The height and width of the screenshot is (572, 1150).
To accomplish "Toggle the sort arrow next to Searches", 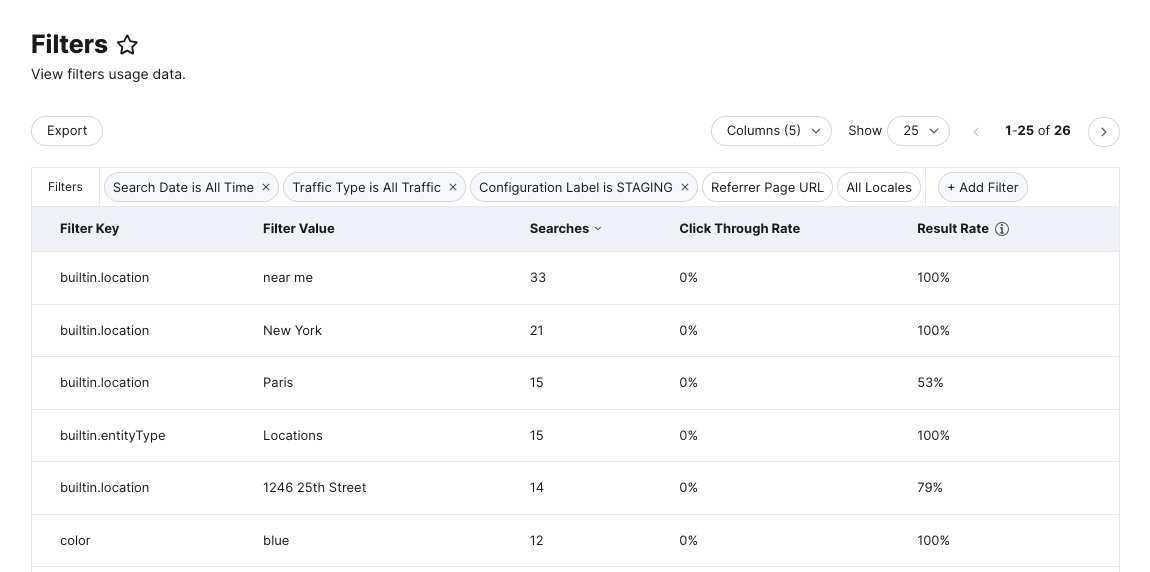I will 598,229.
